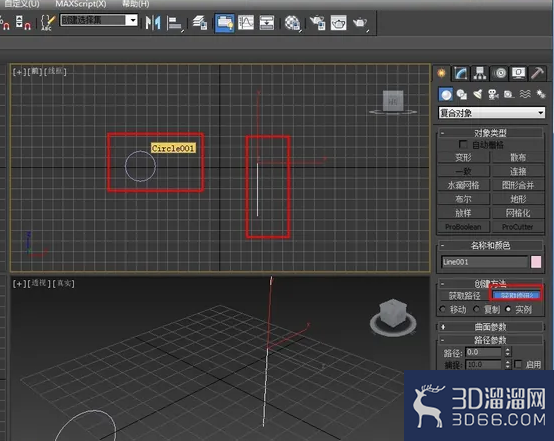554x441 pixels.
Task: Switch to the Hierarchy panel tab
Action: (x=480, y=73)
